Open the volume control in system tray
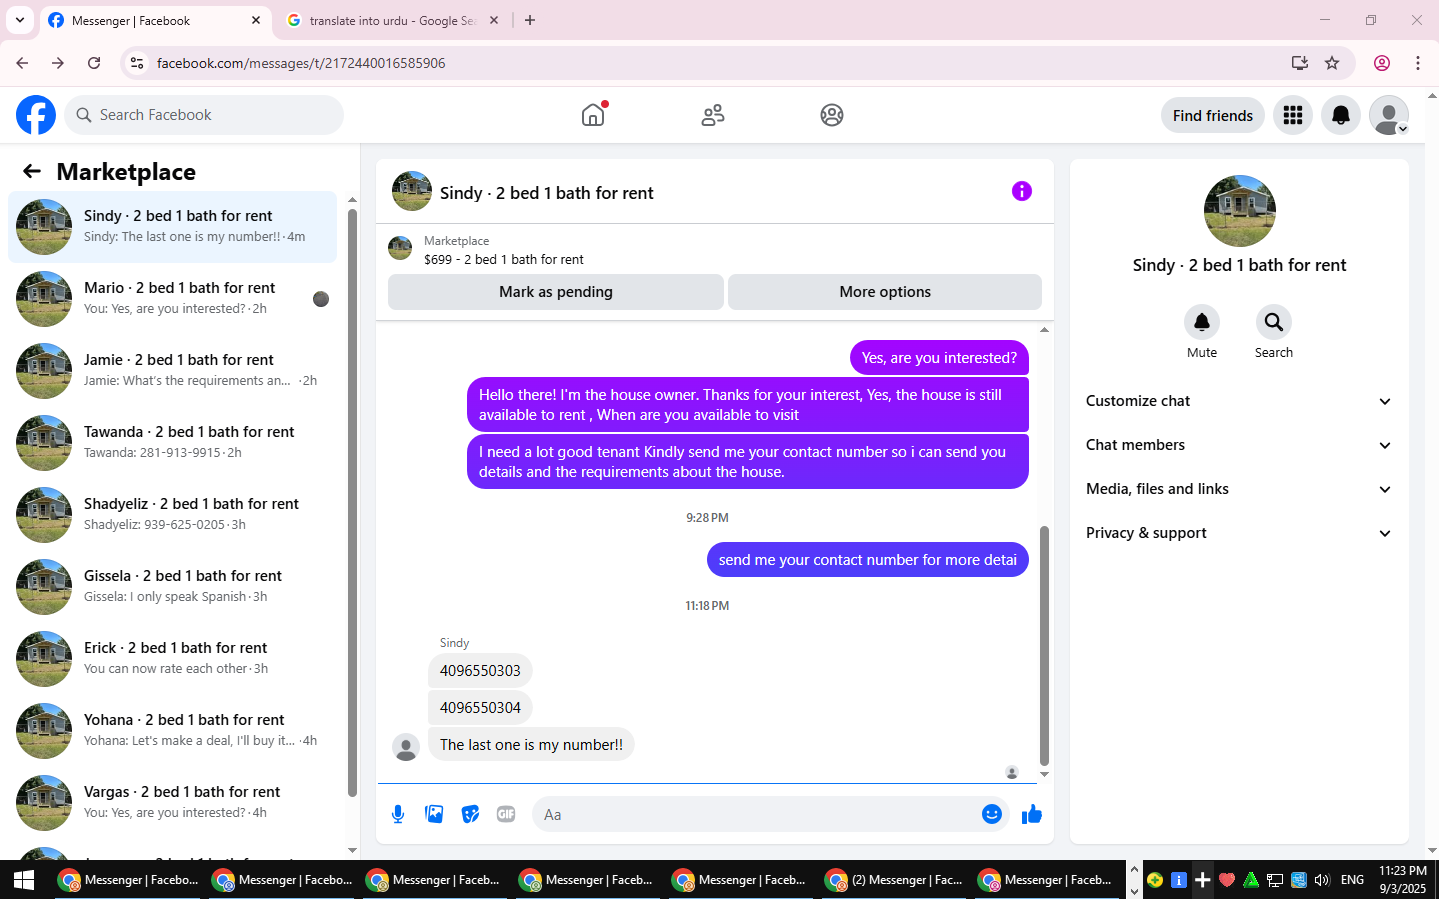Screen dimensions: 1439x899 point(1322,880)
